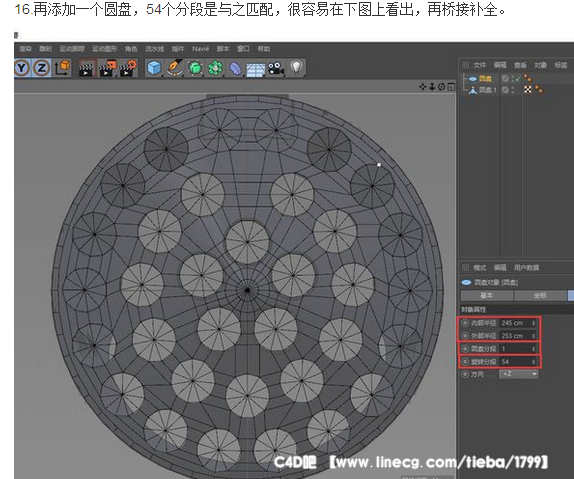This screenshot has width=574, height=479.
Task: Open Object Manager 标签 menu
Action: point(561,65)
